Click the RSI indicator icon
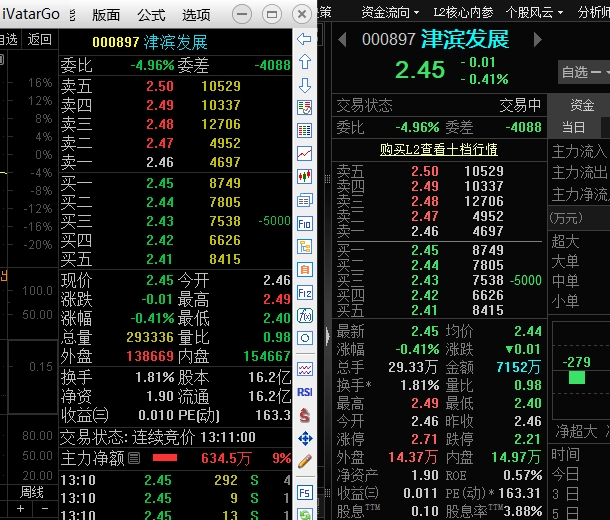 click(x=304, y=392)
